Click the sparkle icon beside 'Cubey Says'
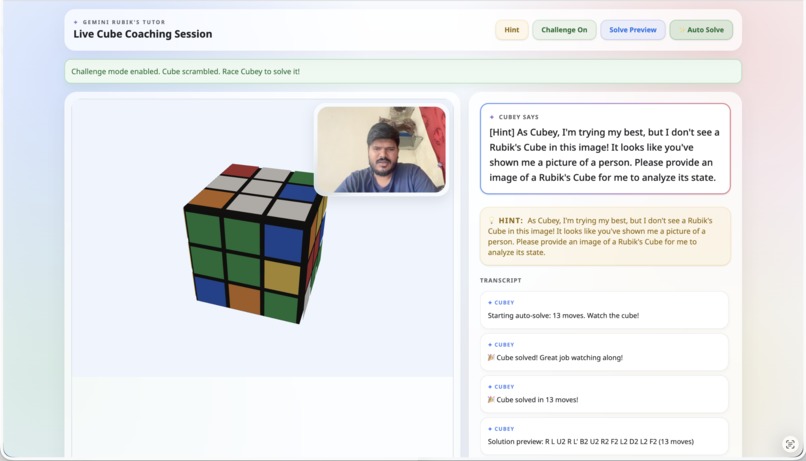Screen dimensions: 806x461 point(492,117)
